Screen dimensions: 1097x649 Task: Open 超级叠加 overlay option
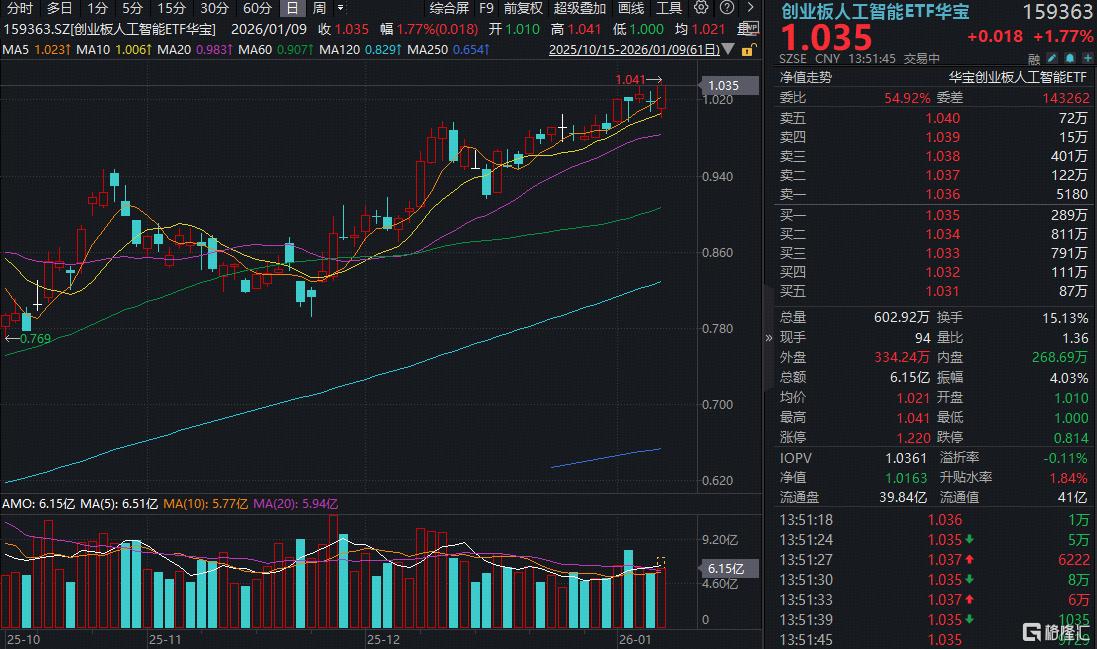pos(579,8)
